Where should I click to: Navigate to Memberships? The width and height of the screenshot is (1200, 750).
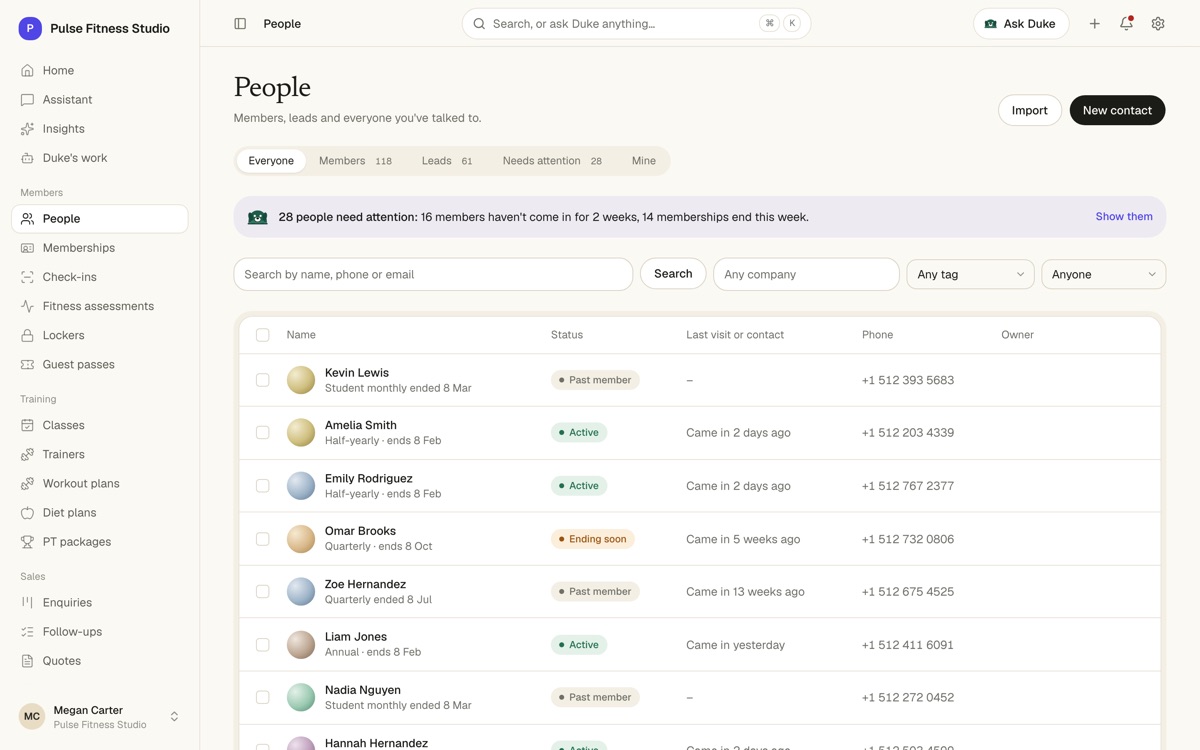coord(99,248)
